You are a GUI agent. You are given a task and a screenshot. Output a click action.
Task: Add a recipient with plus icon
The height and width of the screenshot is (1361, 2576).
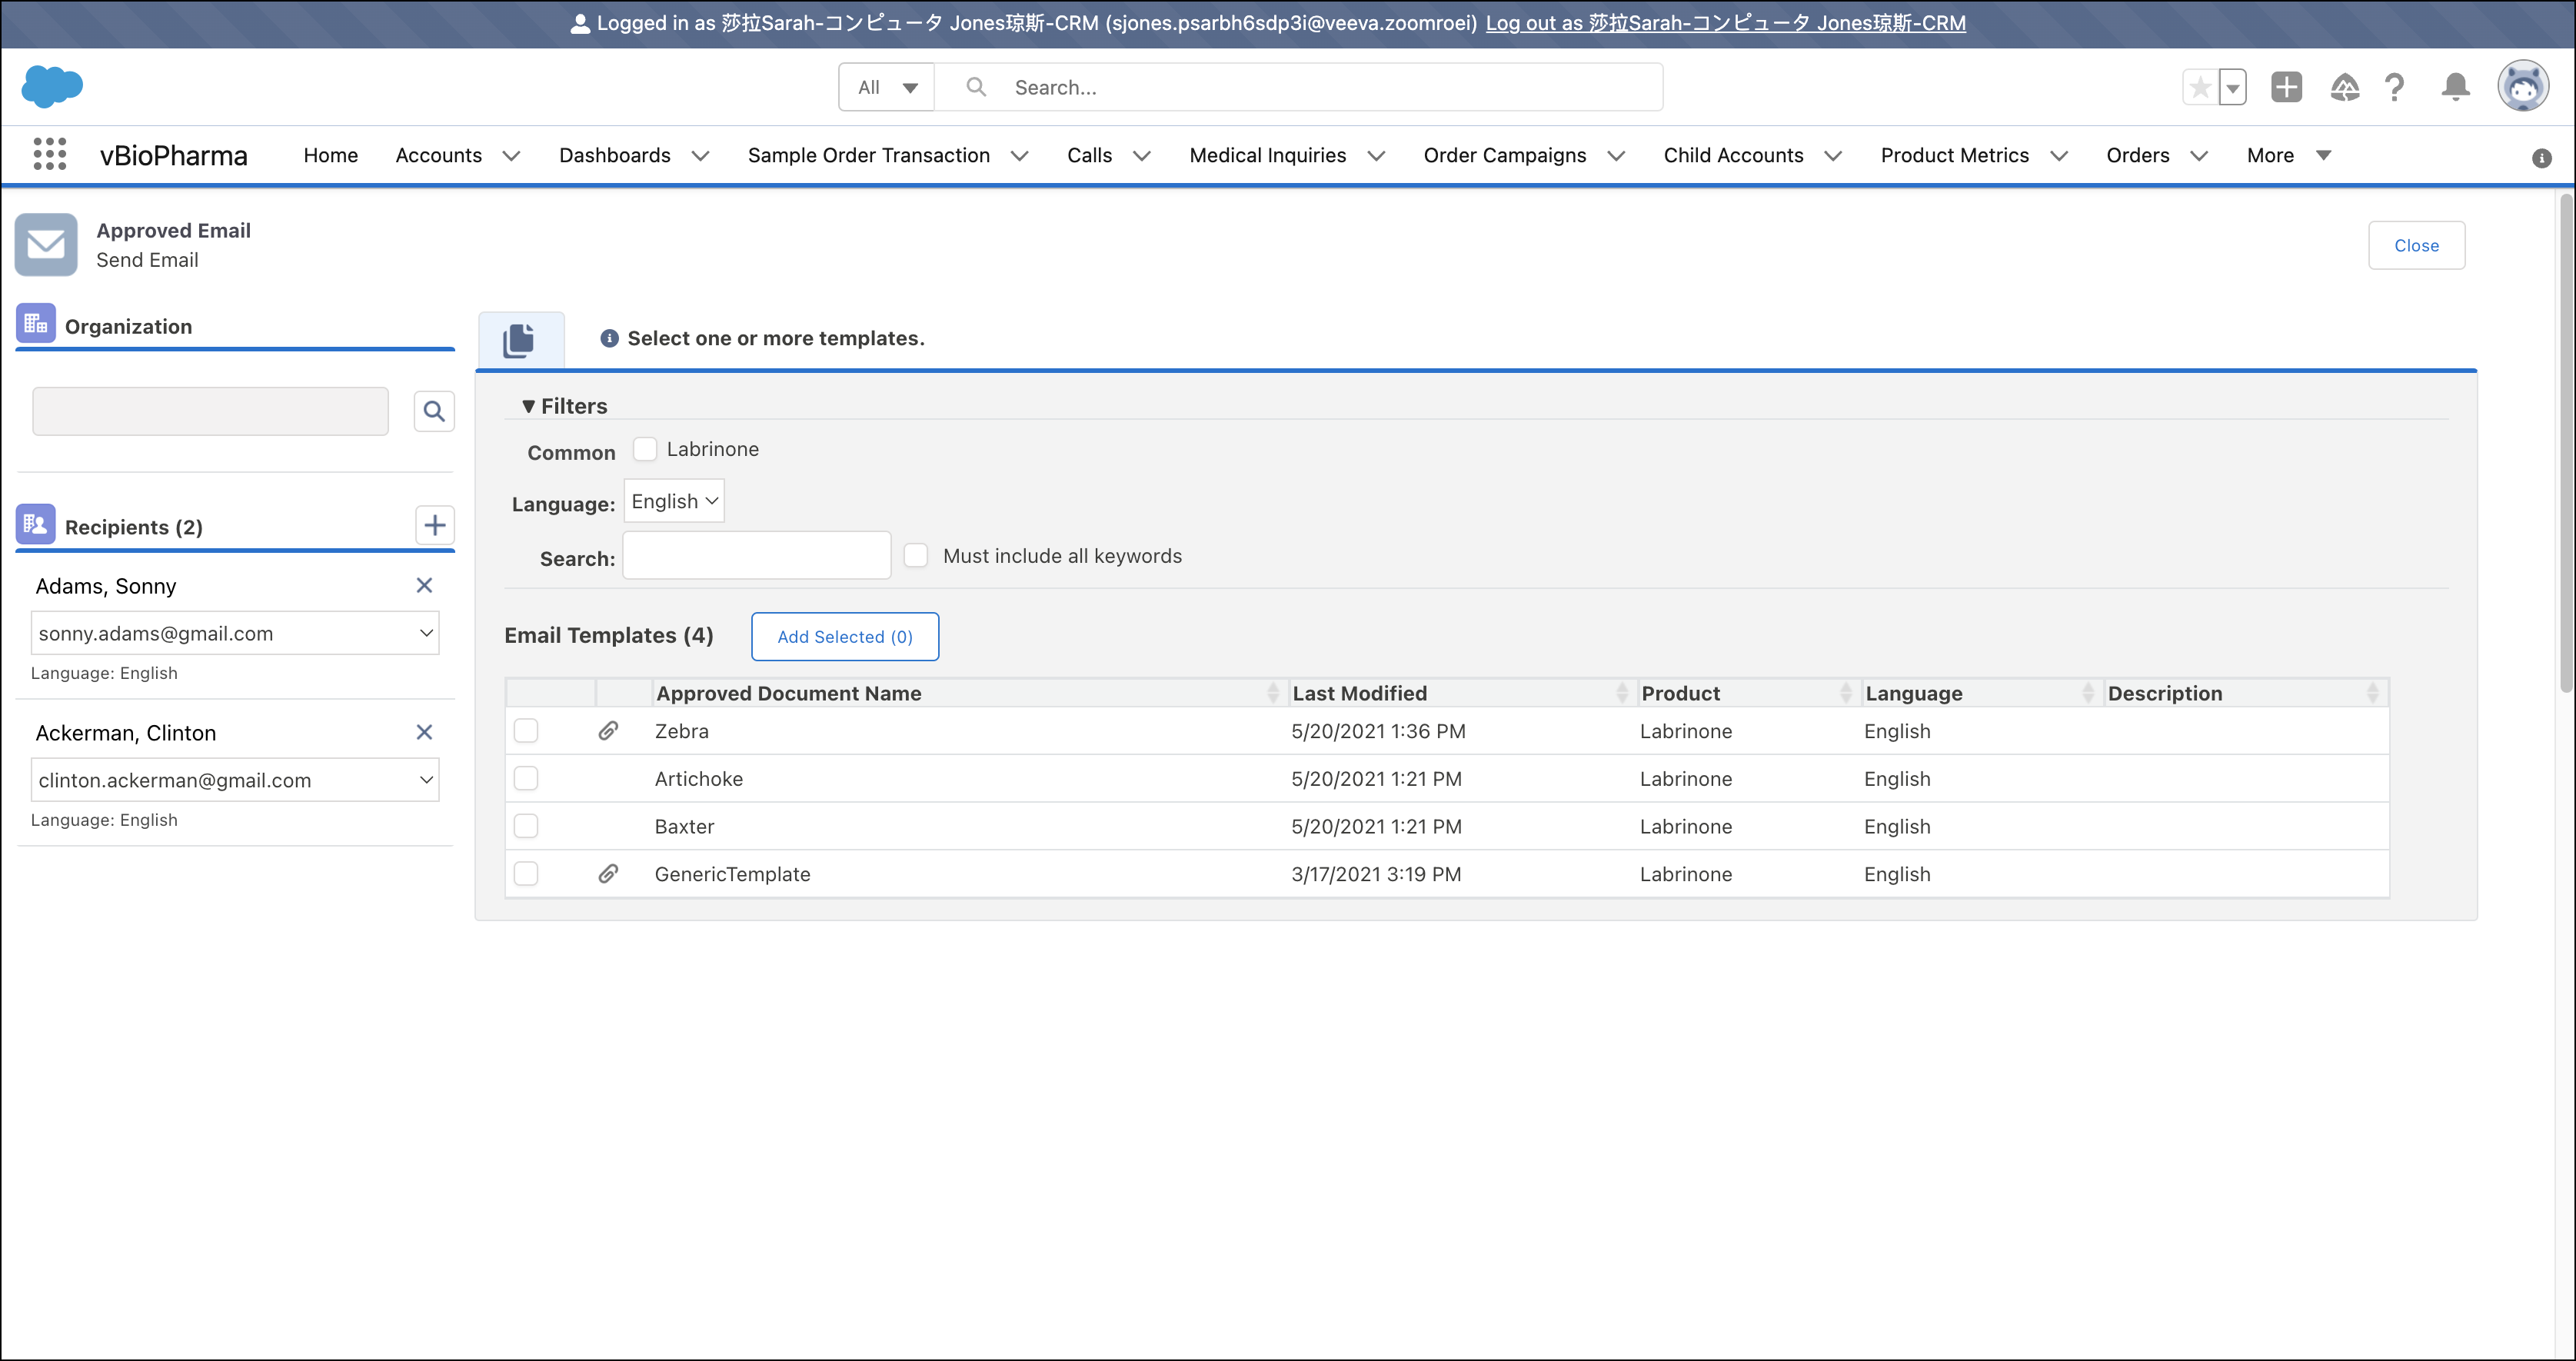point(434,525)
